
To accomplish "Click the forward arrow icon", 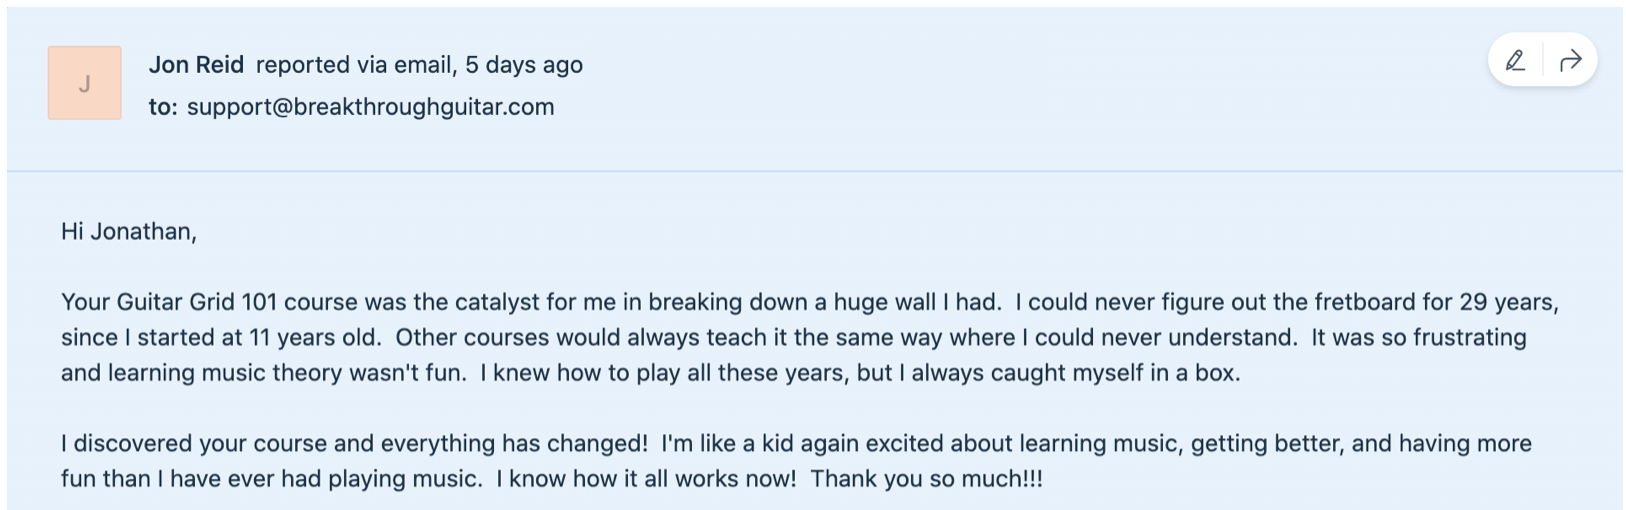I will (x=1570, y=61).
